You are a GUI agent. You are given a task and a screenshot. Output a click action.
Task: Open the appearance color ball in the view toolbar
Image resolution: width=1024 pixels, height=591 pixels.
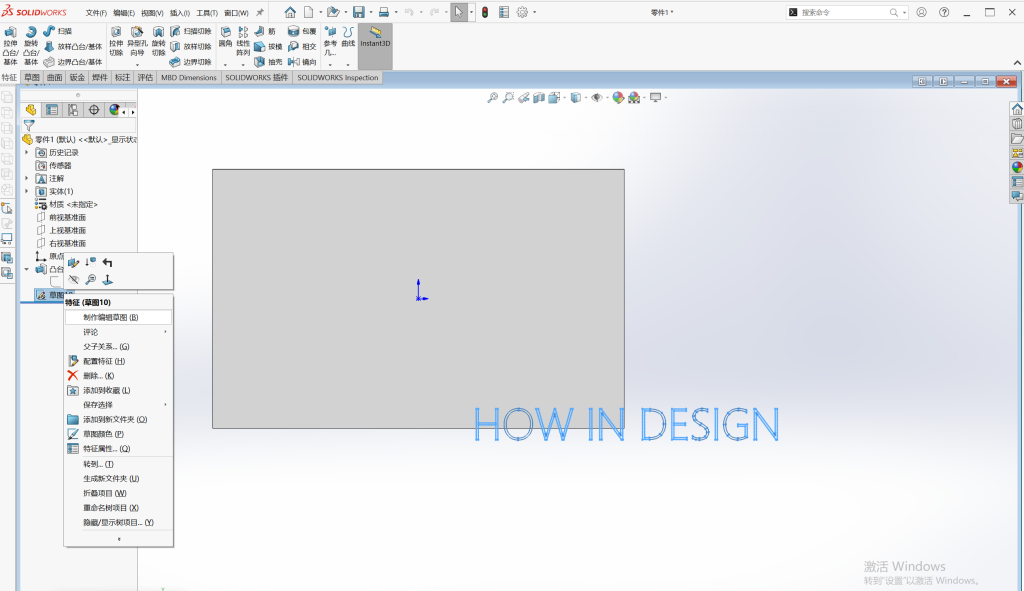[618, 98]
